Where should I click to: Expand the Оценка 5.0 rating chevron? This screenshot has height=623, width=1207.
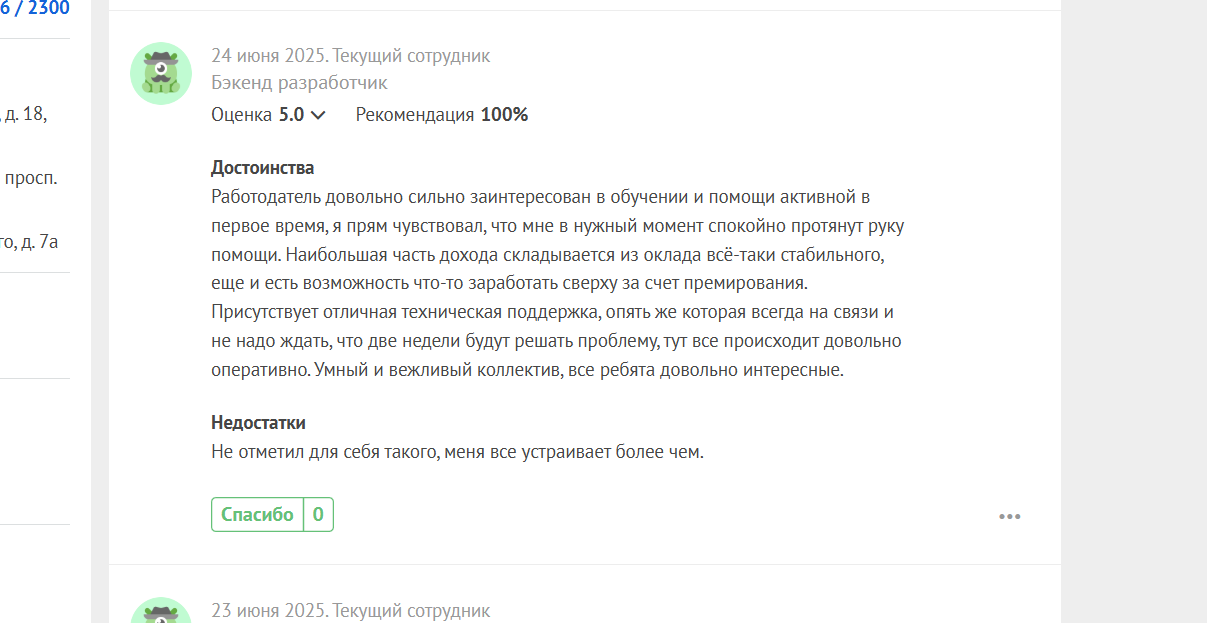[x=318, y=115]
